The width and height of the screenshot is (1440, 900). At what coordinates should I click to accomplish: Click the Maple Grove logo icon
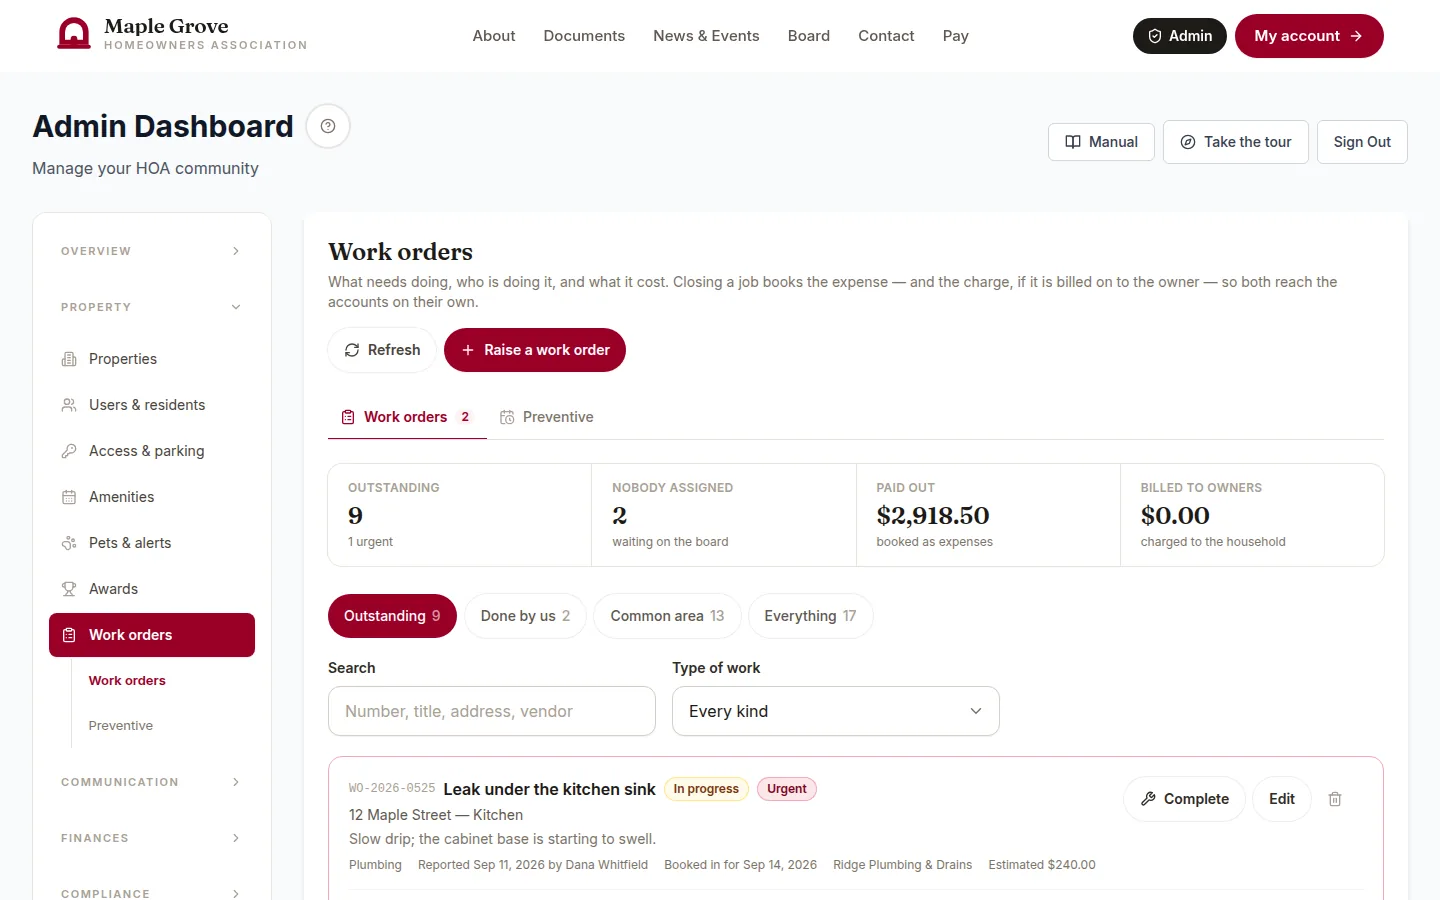click(74, 33)
